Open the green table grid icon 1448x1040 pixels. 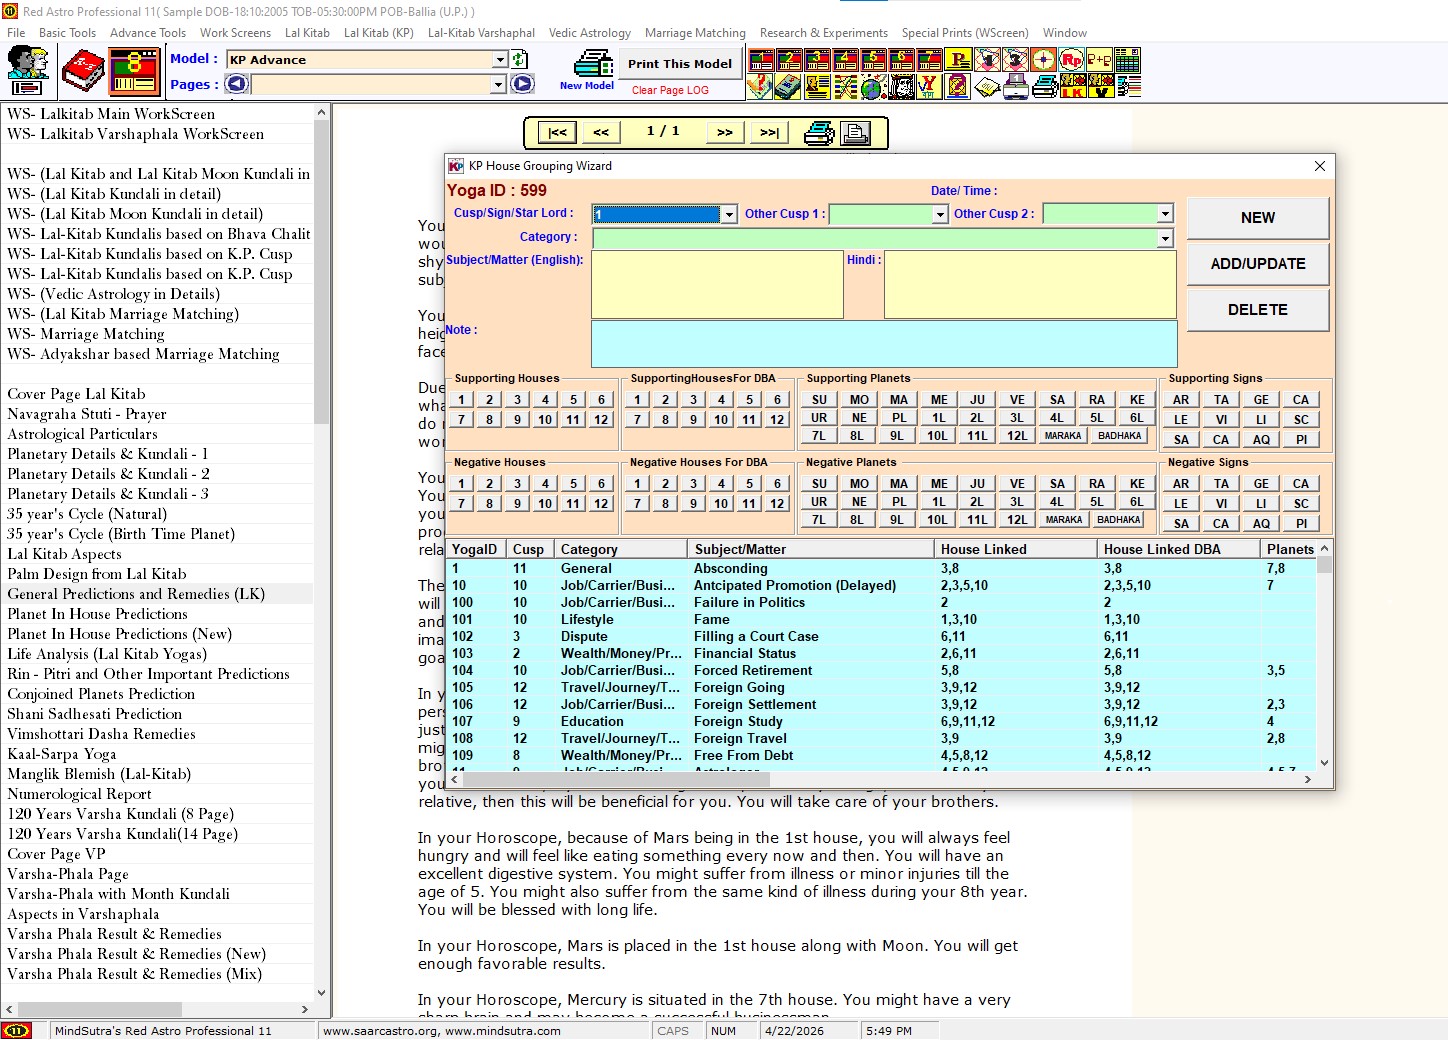[x=1127, y=59]
